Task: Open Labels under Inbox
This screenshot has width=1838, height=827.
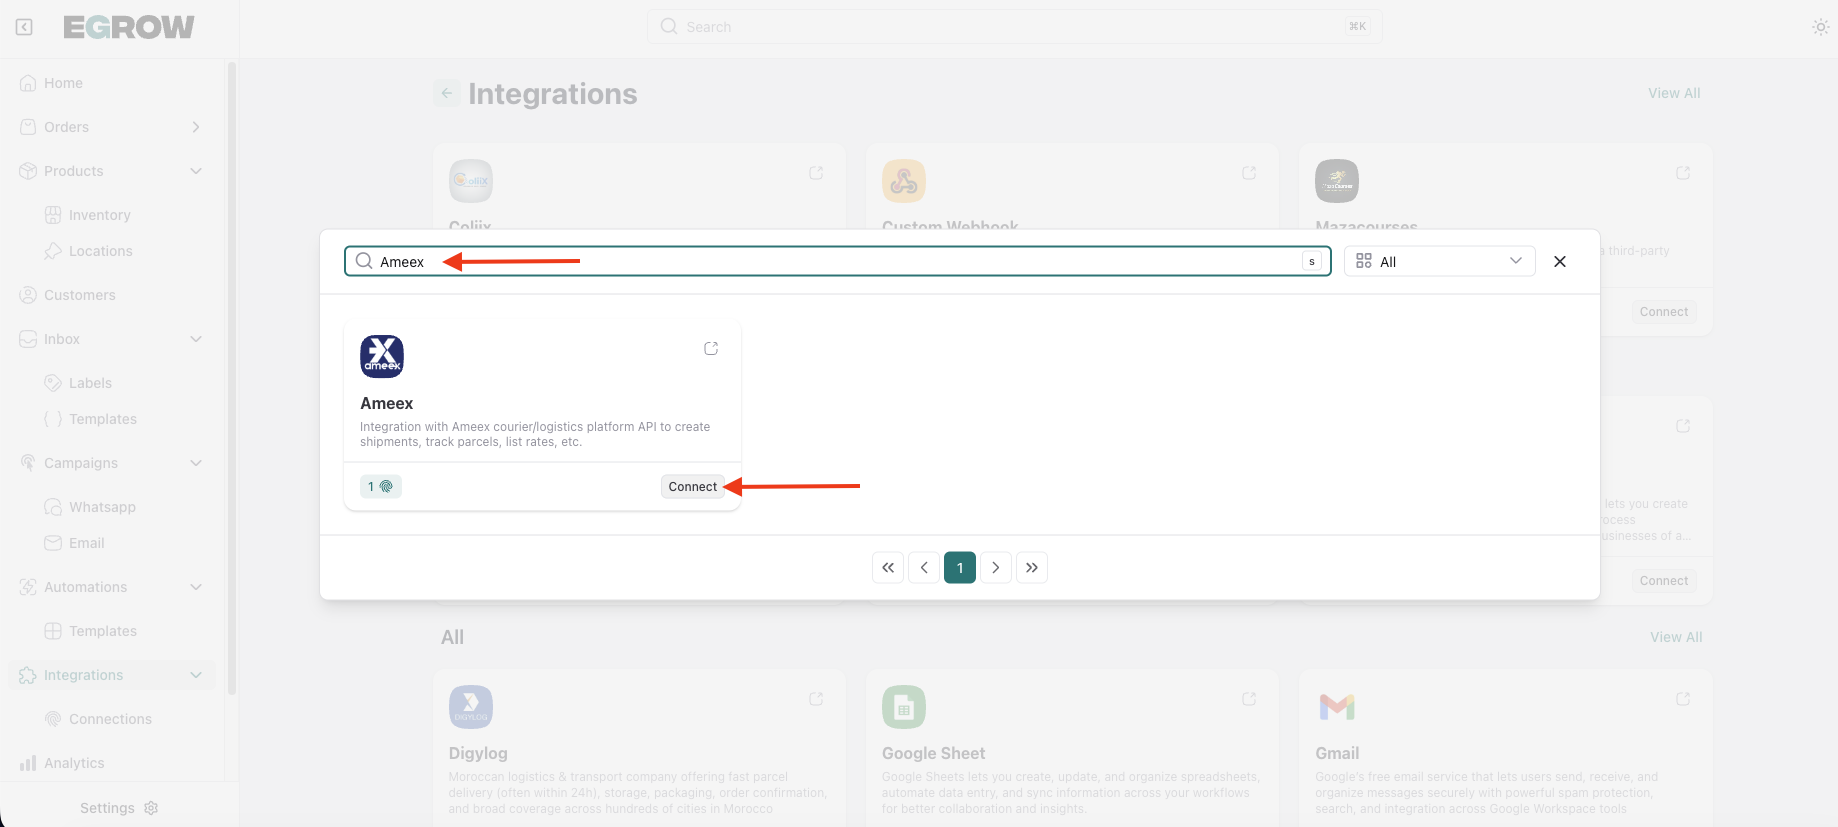Action: [90, 383]
